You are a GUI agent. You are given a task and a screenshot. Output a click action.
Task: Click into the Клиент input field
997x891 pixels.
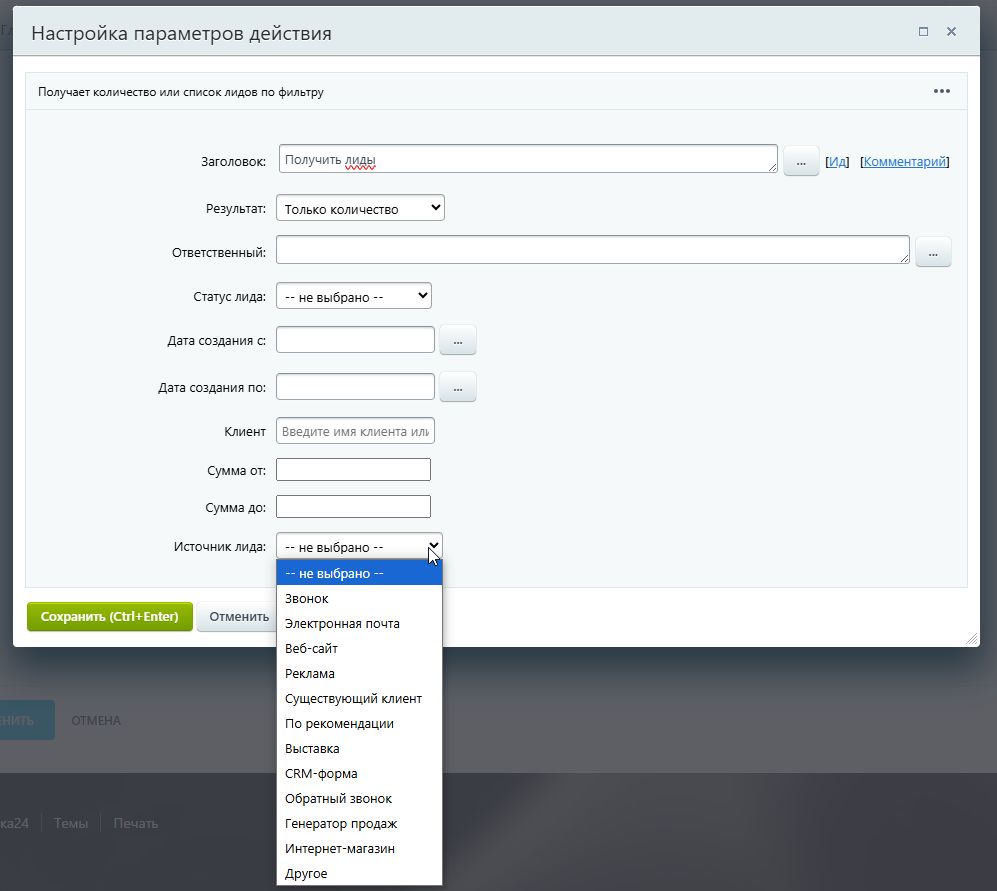(x=355, y=432)
